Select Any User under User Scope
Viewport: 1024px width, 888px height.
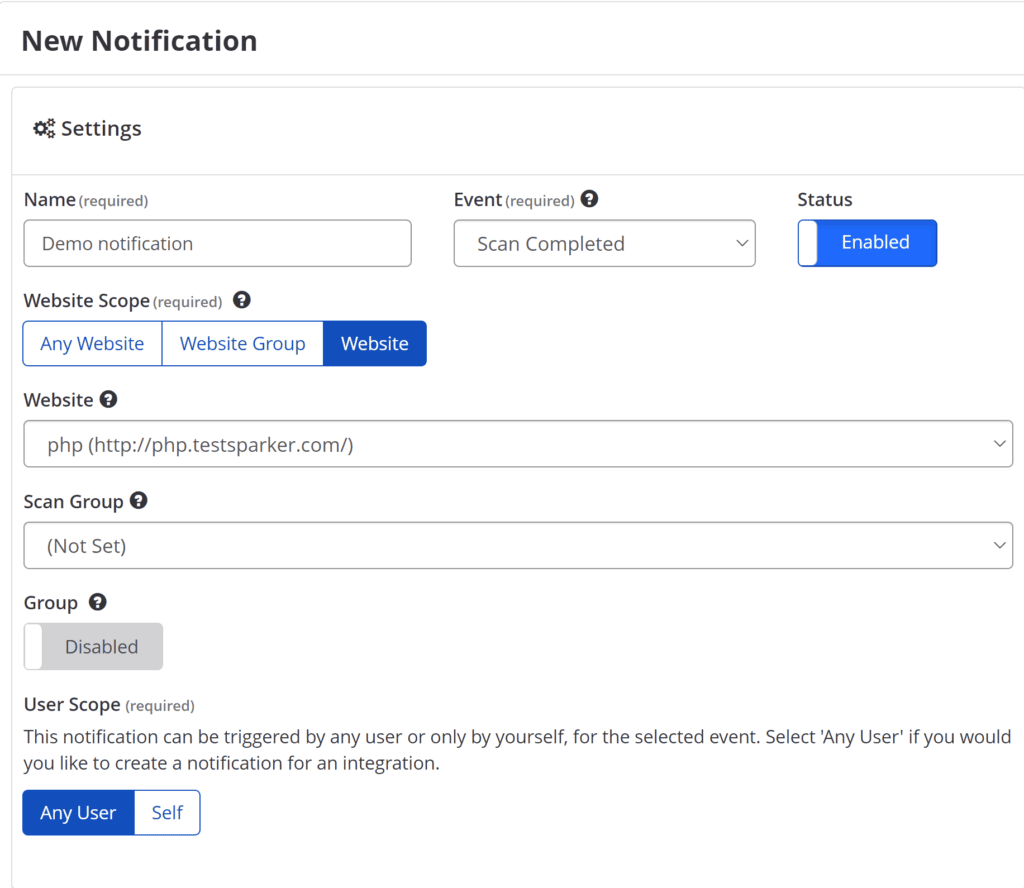click(77, 812)
